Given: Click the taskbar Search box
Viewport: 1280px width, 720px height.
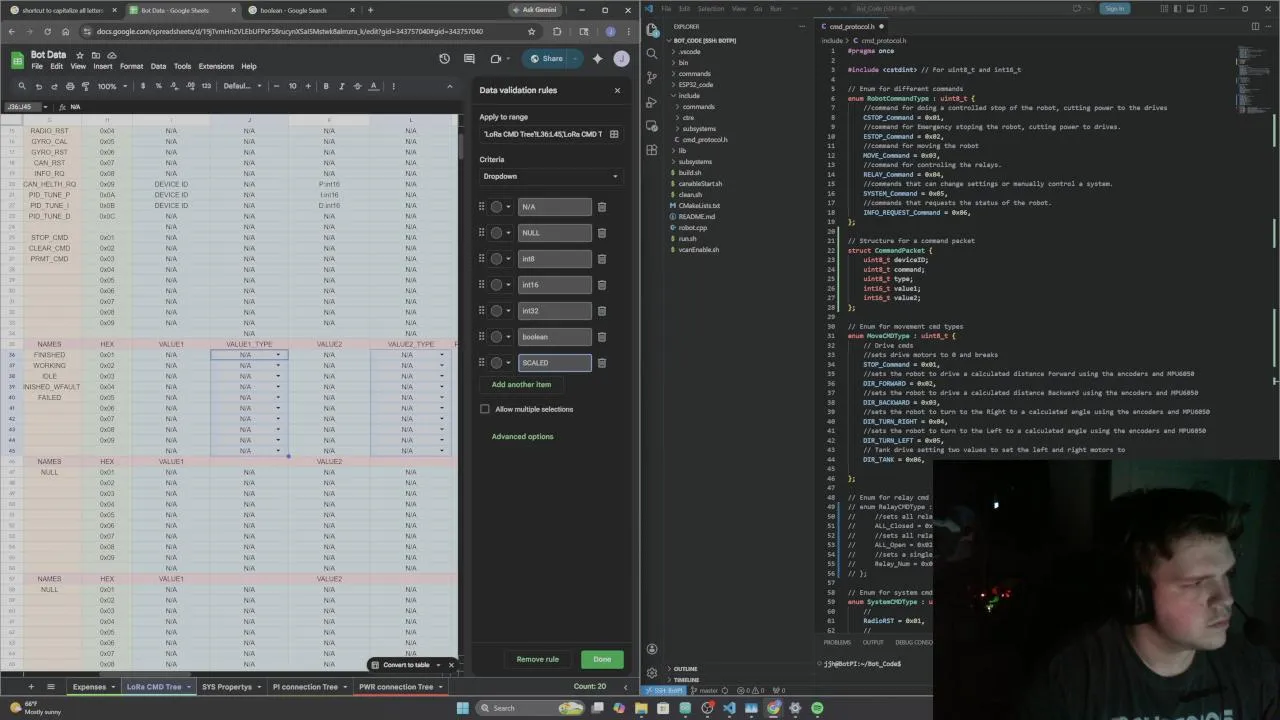Looking at the screenshot, I should [x=531, y=708].
